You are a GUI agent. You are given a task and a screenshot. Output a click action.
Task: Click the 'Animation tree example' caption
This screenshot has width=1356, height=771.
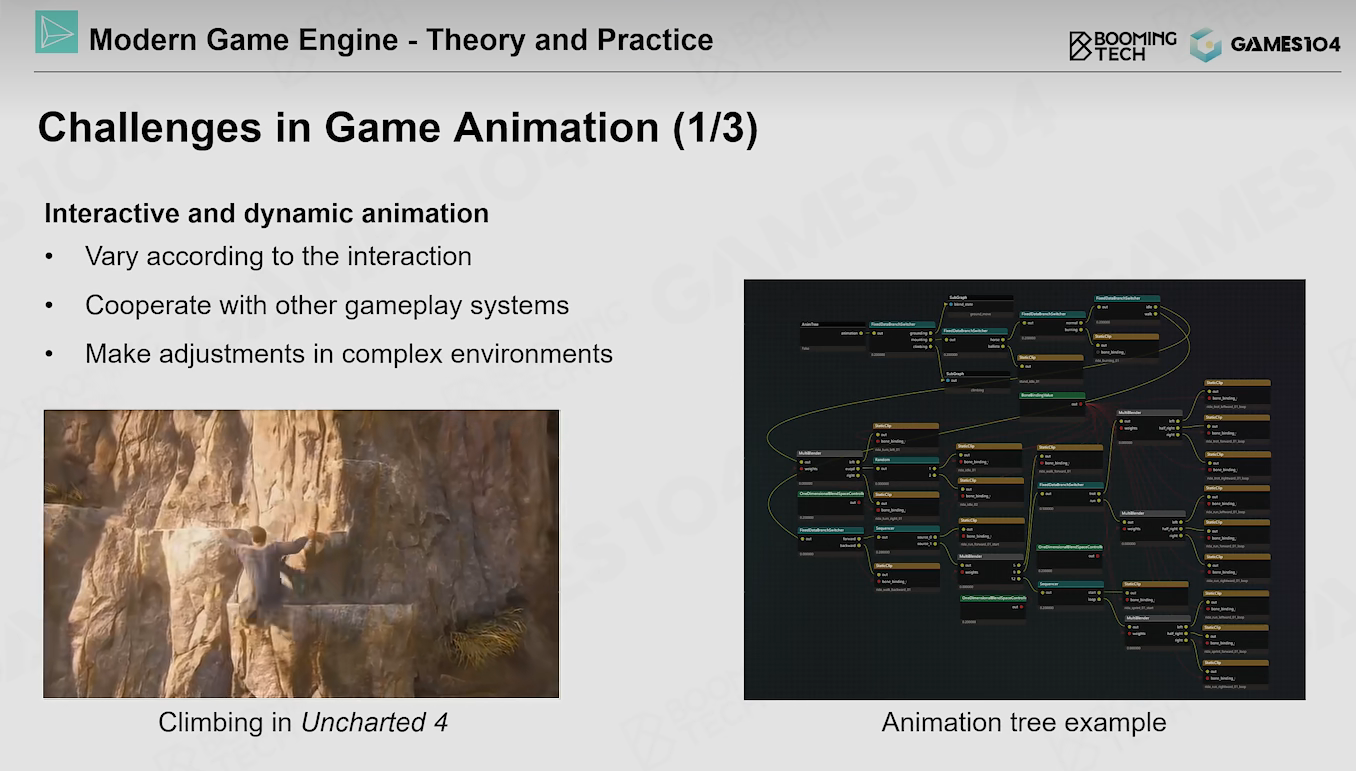(1024, 722)
